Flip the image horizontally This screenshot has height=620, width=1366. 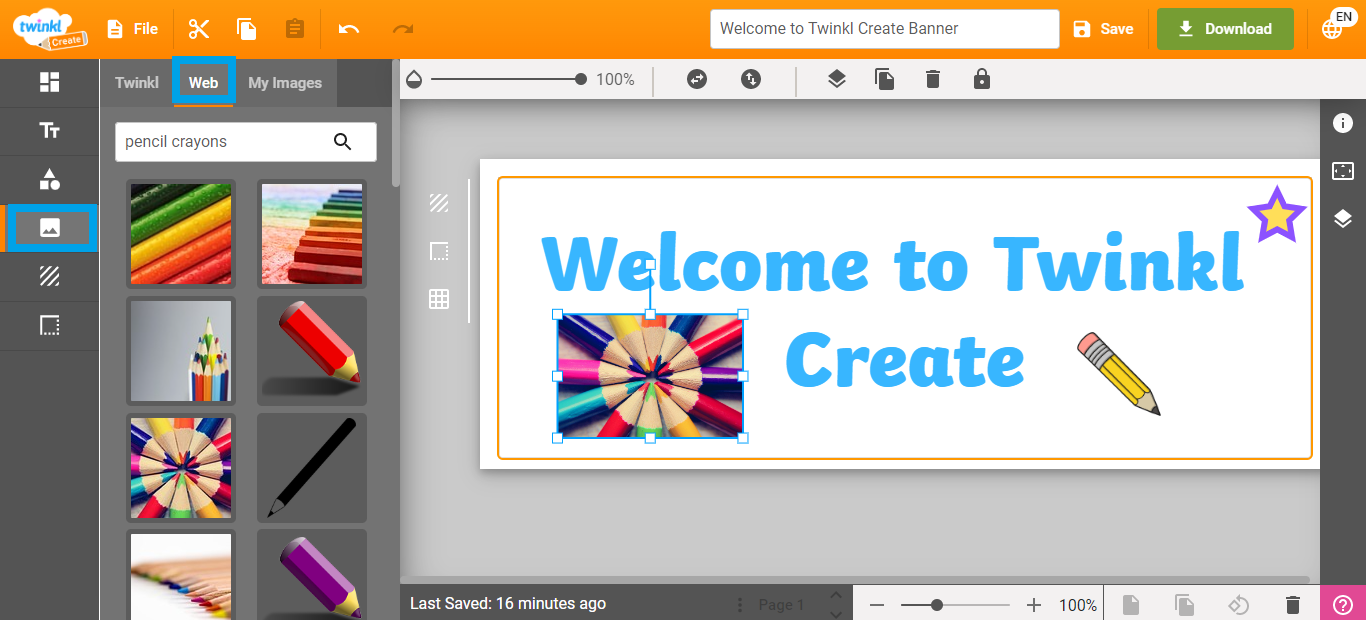coord(697,79)
